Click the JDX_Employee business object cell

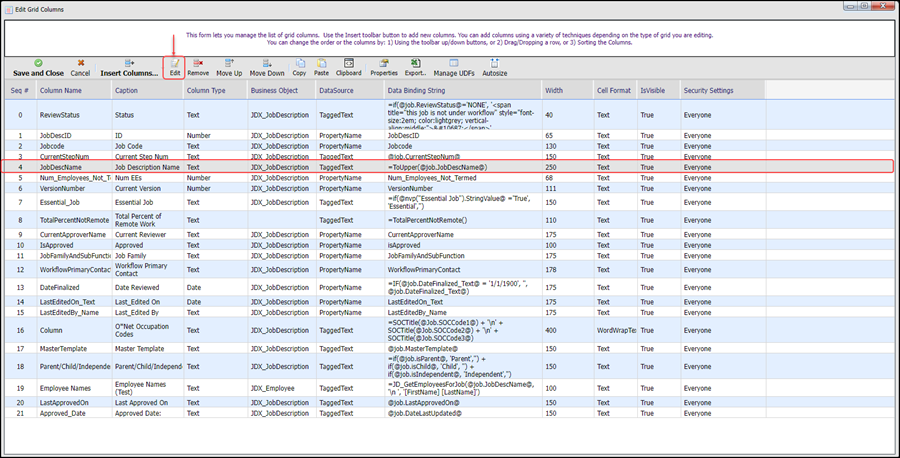pos(282,388)
